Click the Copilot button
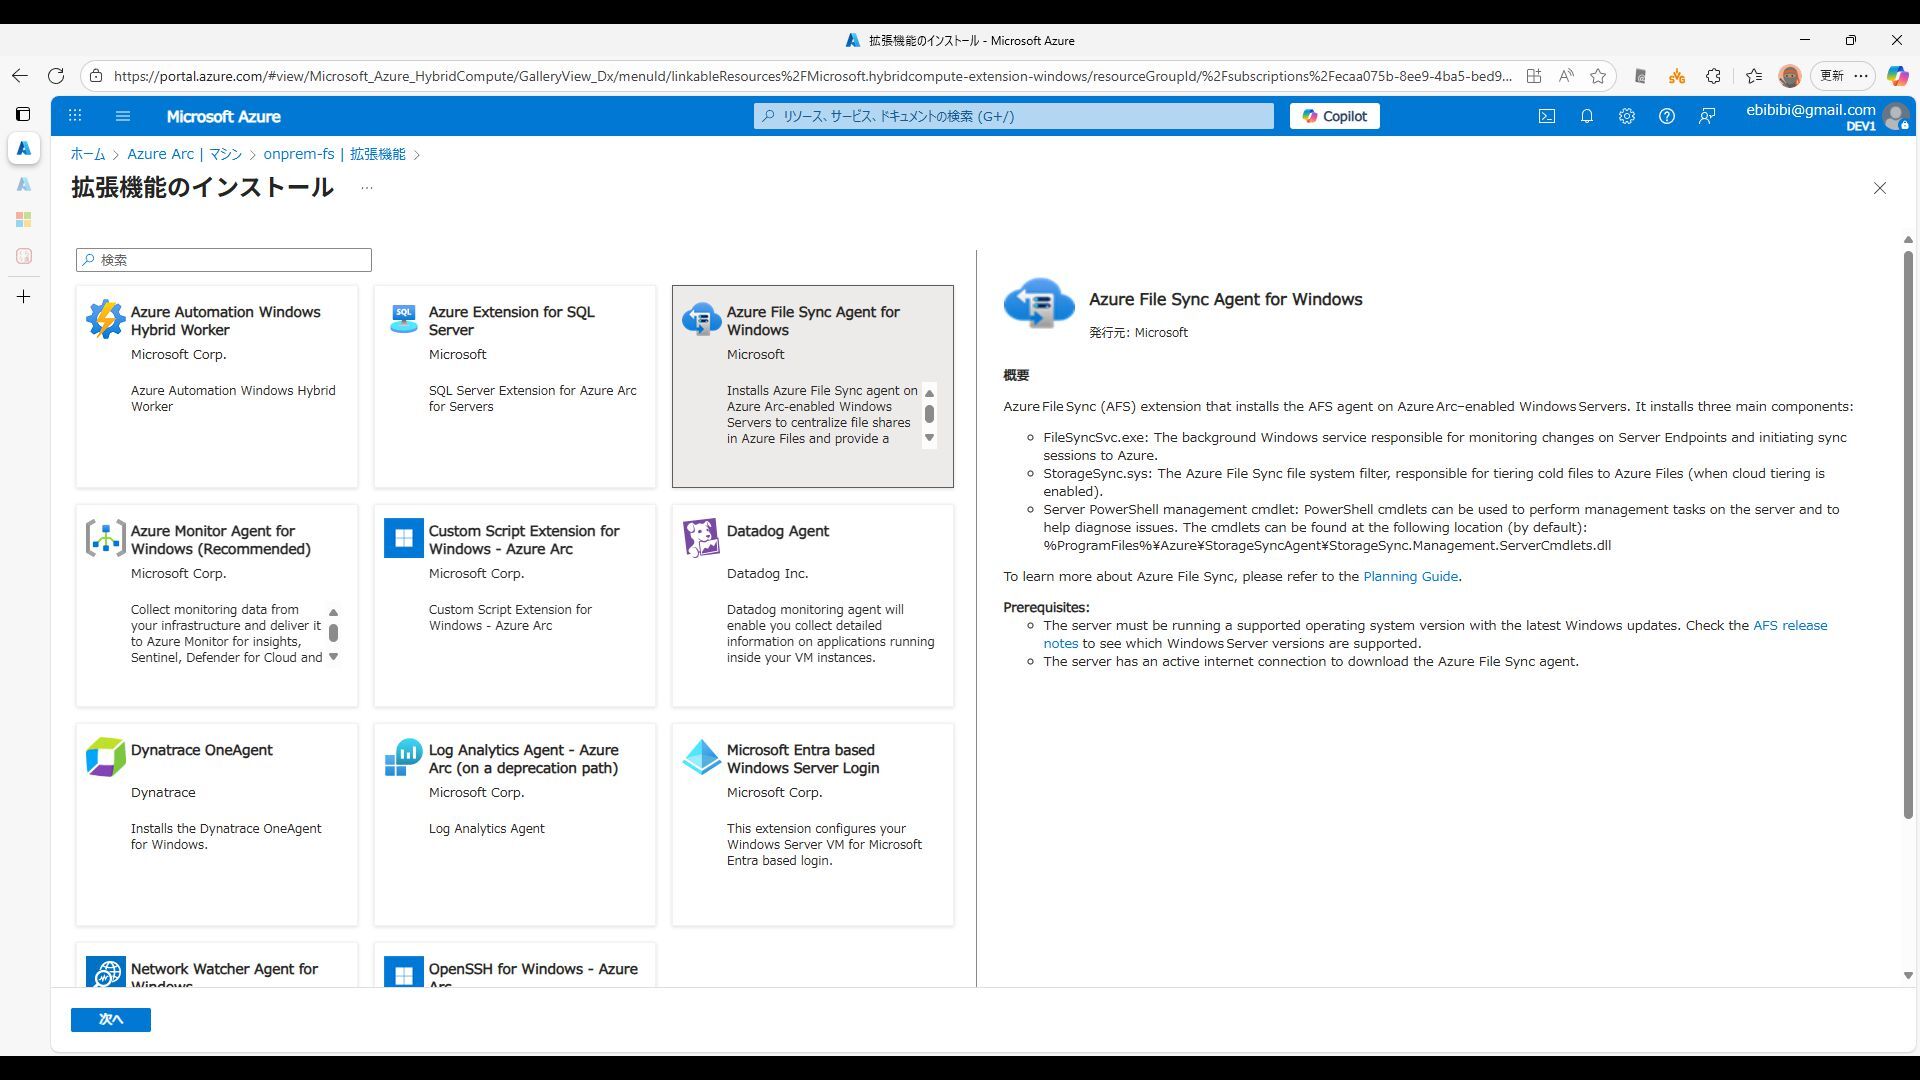 (x=1334, y=116)
